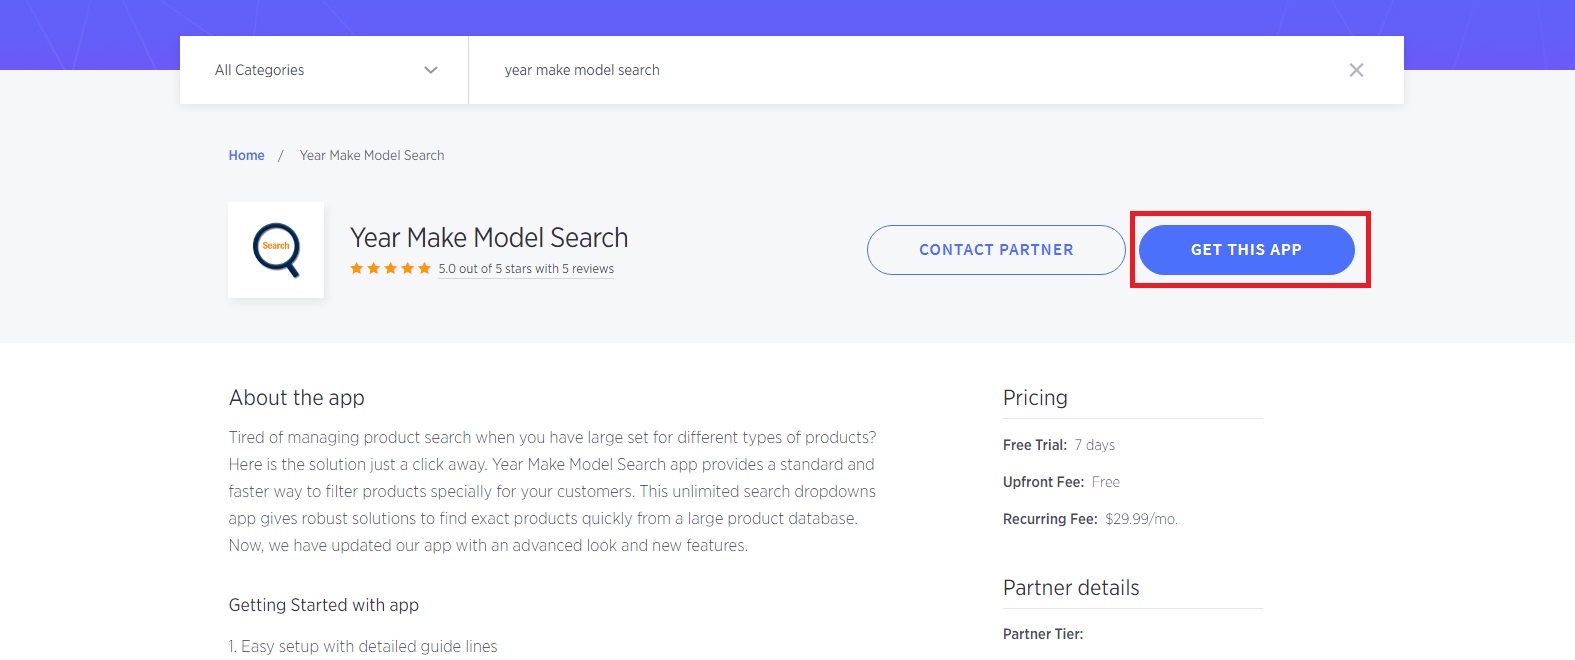The height and width of the screenshot is (660, 1575).
Task: Click the Partner details heading
Action: (1071, 588)
